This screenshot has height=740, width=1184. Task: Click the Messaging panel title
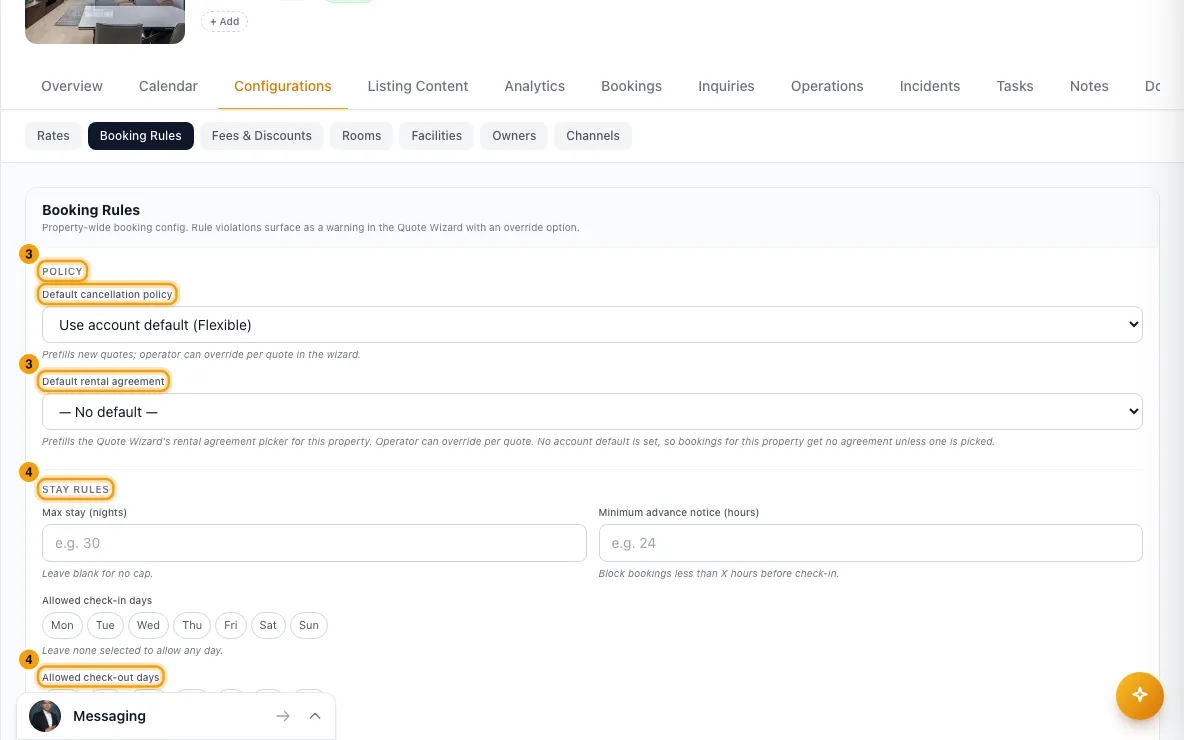click(x=109, y=716)
